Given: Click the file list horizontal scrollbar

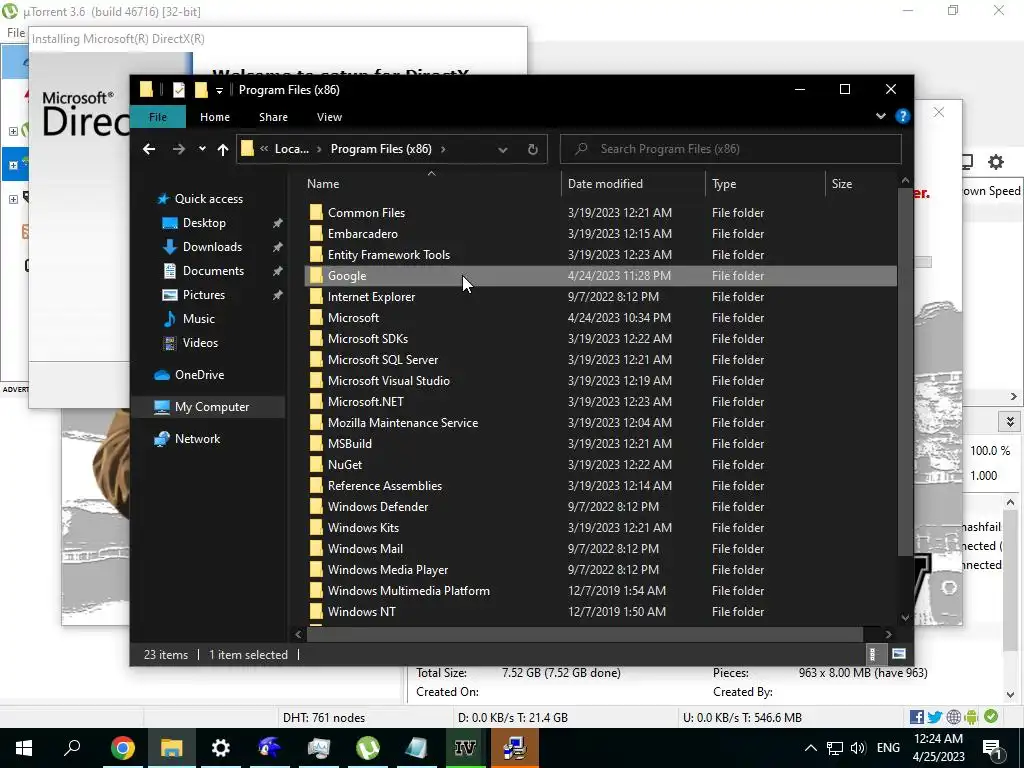Looking at the screenshot, I should (x=584, y=633).
